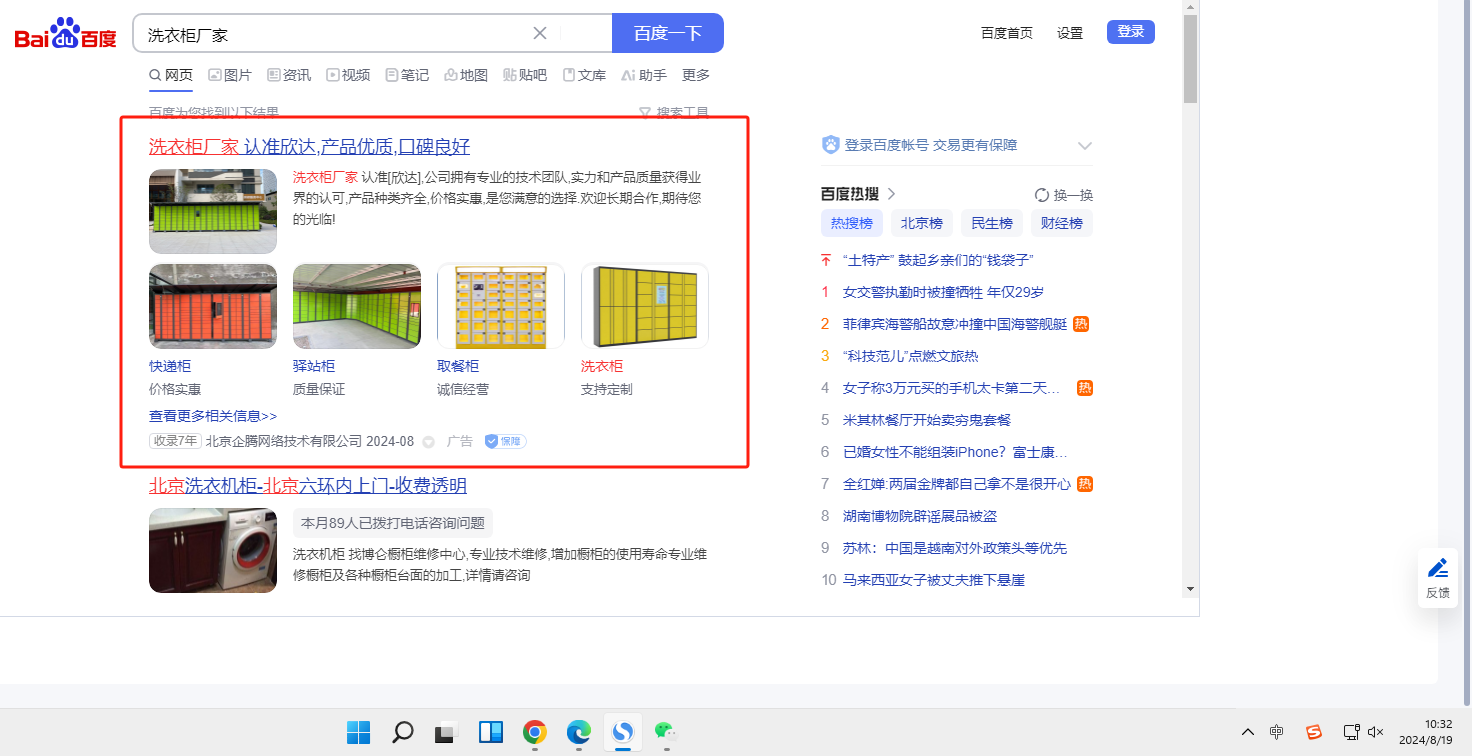Viewport: 1472px width, 756px height.
Task: Click the blue 登录 login button
Action: pos(1131,32)
